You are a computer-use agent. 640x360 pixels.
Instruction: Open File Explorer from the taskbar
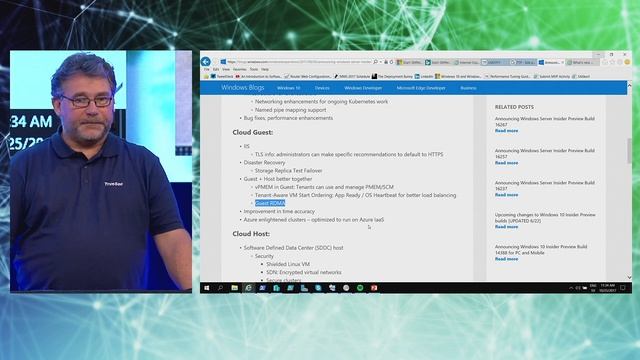tap(234, 288)
